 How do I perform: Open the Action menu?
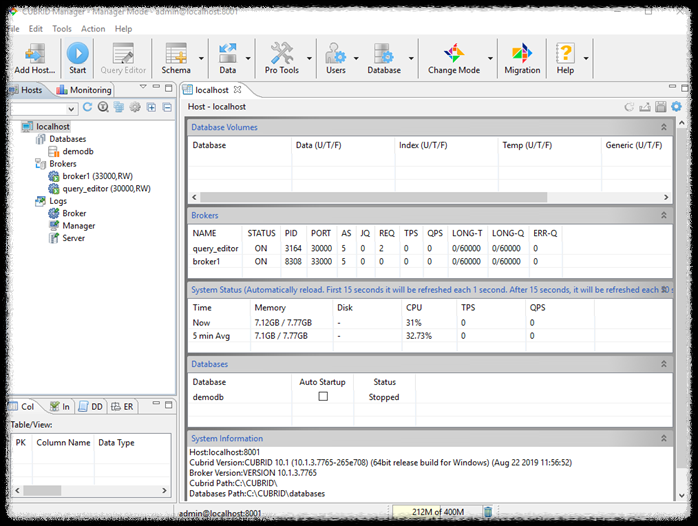[x=93, y=28]
